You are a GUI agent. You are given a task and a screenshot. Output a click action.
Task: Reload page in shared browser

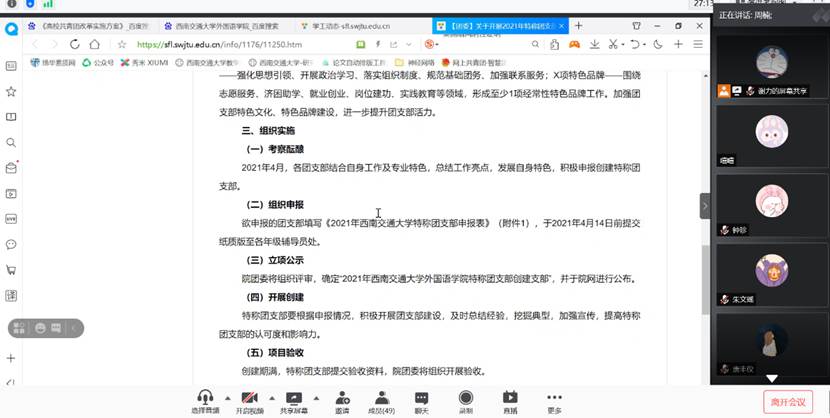(75, 44)
